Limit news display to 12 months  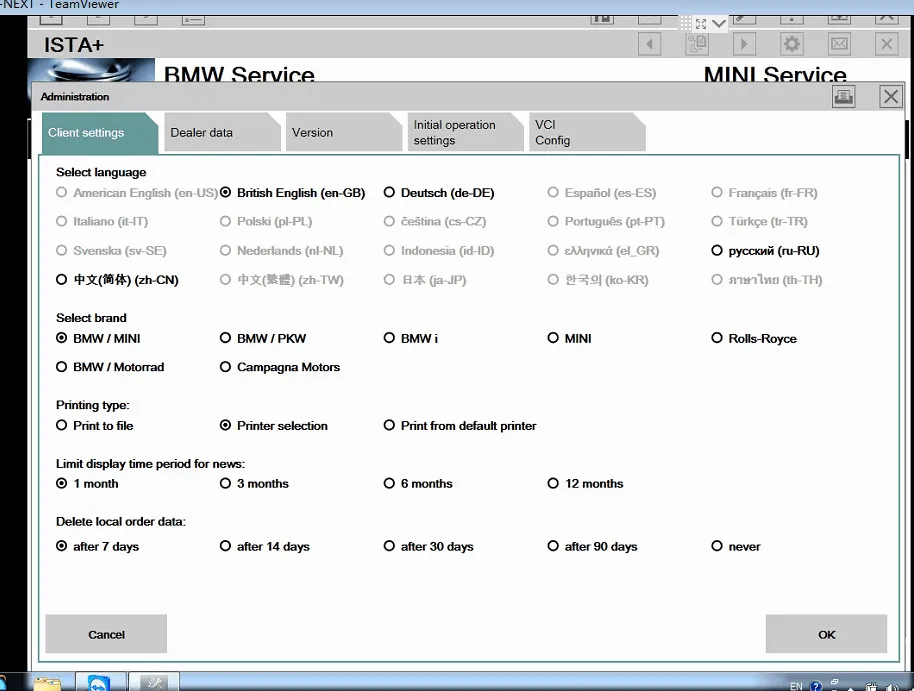click(585, 483)
